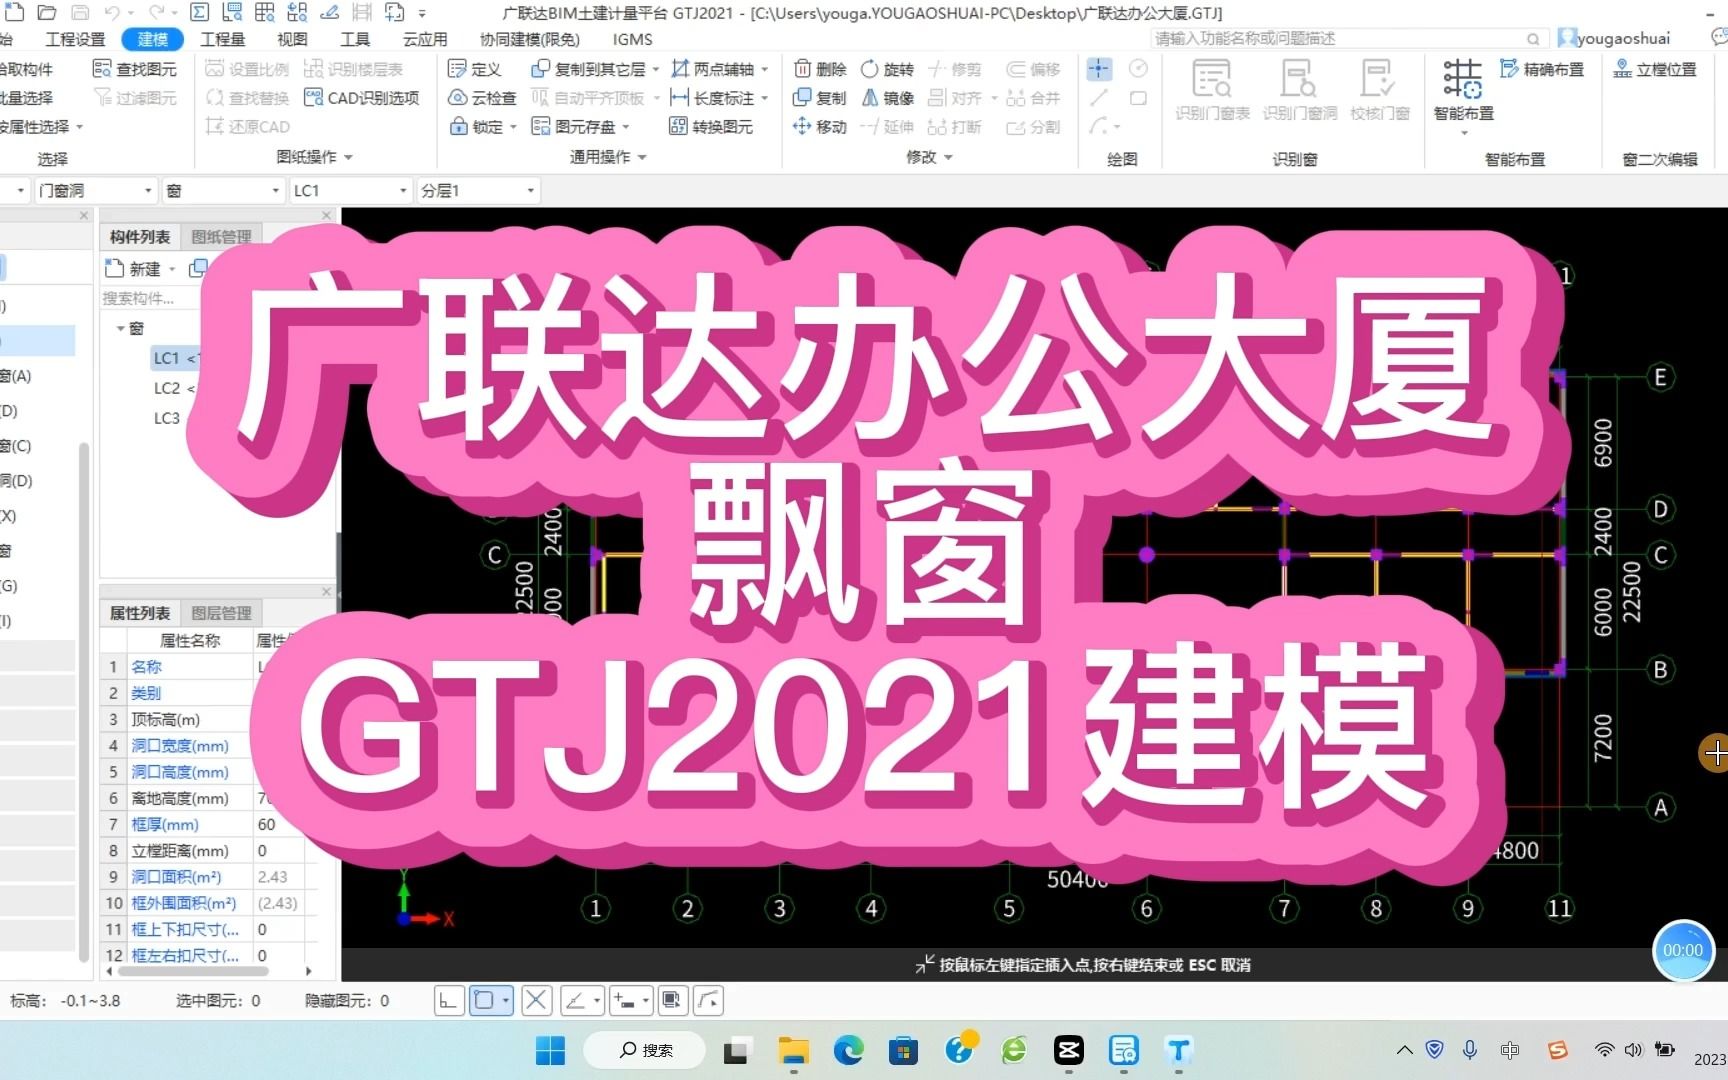Screen dimensions: 1728x1080
Task: Open Microsoft Edge from the taskbar
Action: (849, 1051)
